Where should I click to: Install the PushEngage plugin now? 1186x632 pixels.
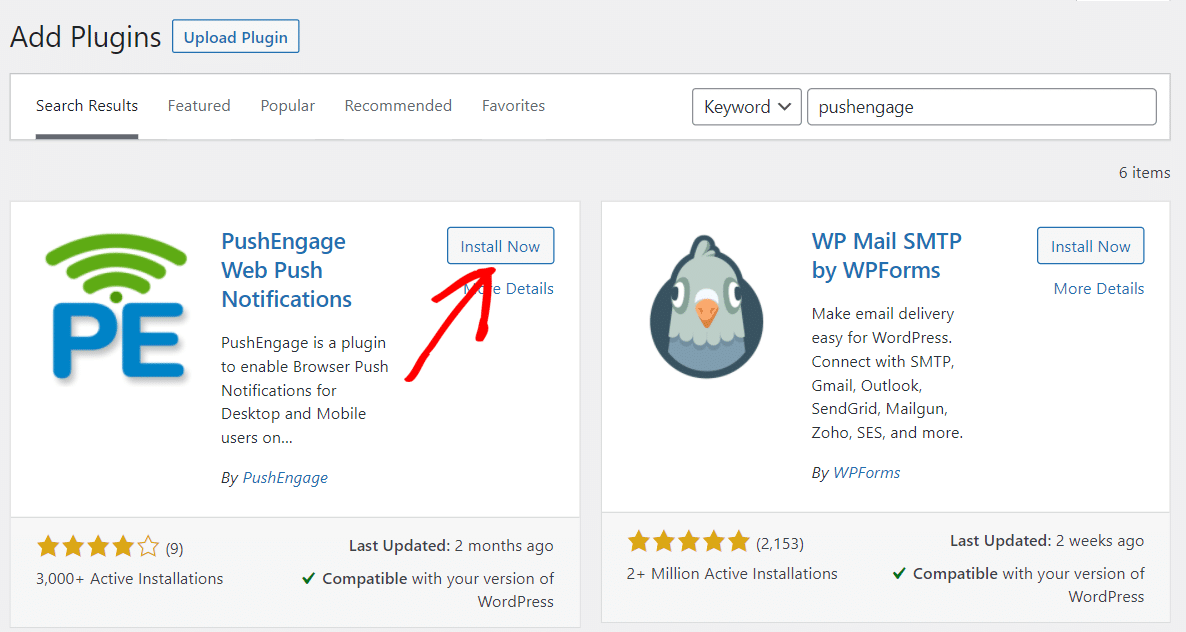click(500, 246)
